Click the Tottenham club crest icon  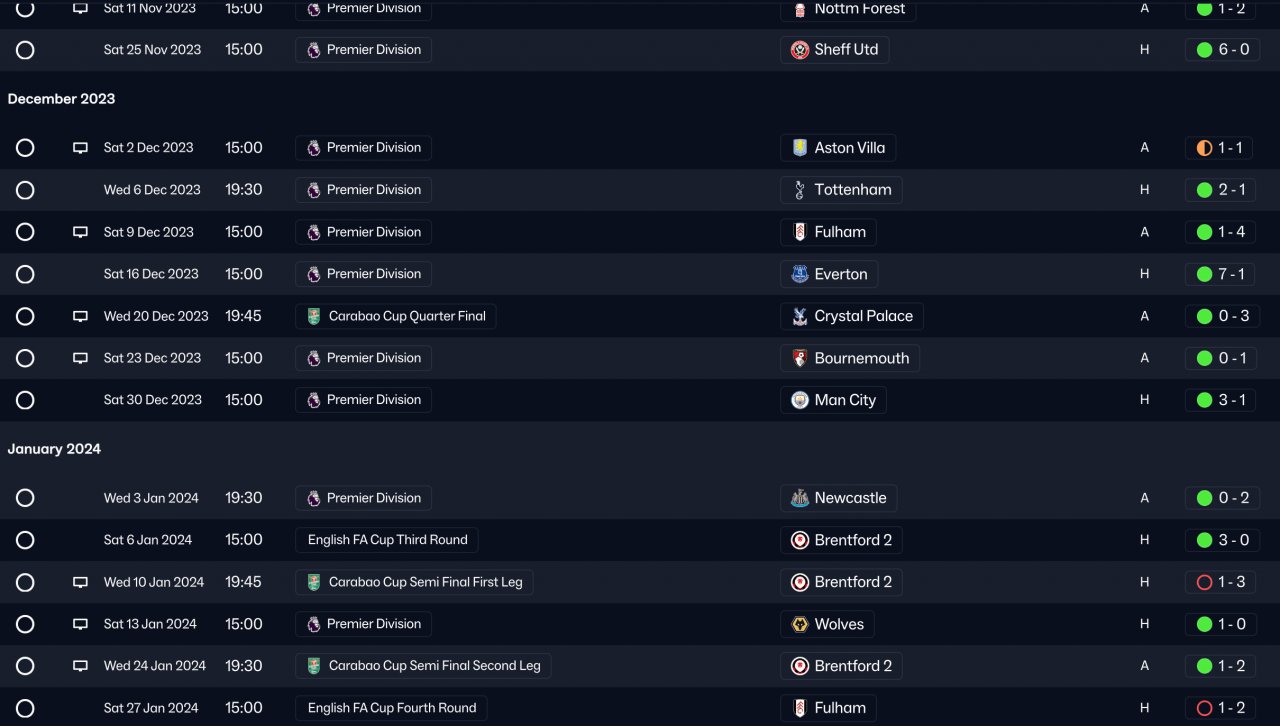799,190
